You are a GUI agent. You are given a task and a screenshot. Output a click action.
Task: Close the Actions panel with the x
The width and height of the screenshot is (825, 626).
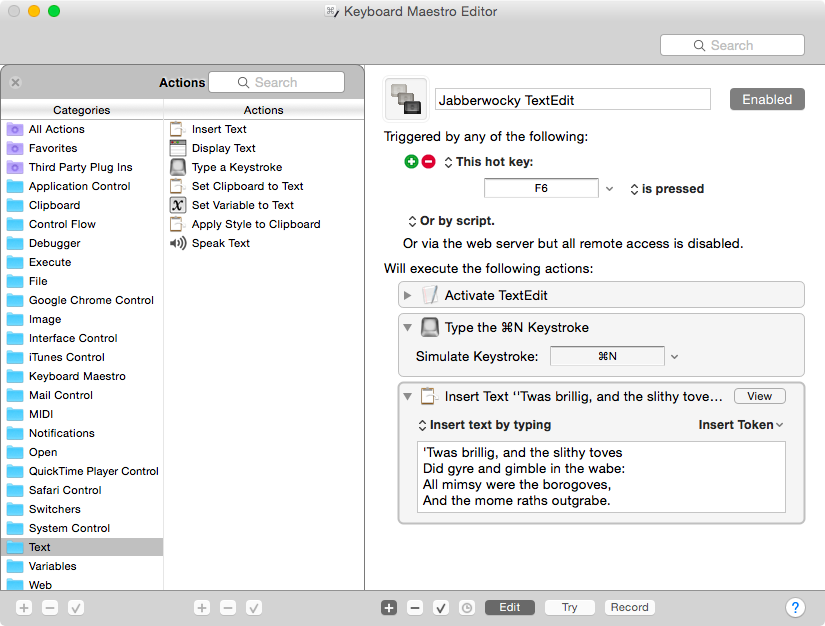[16, 83]
